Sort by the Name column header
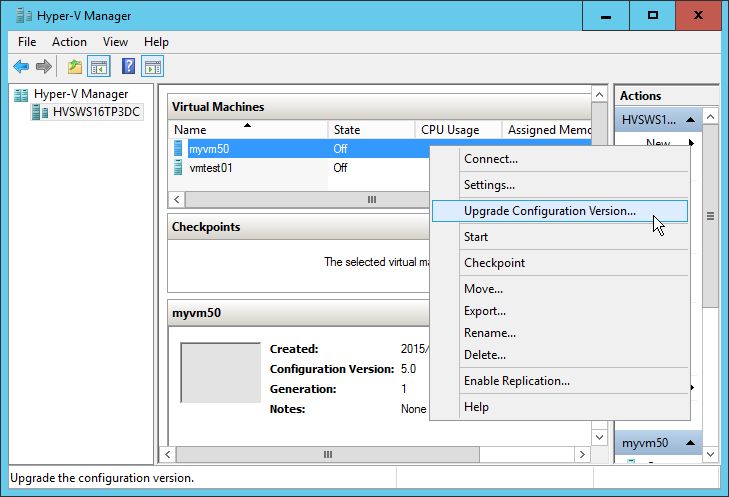 point(248,130)
